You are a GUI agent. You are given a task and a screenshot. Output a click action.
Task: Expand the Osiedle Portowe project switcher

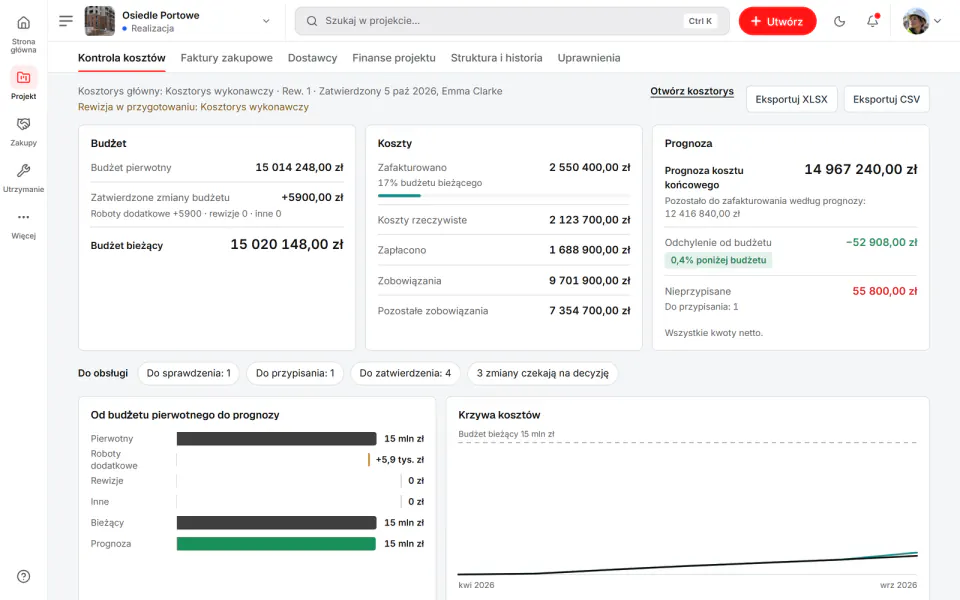pos(266,21)
